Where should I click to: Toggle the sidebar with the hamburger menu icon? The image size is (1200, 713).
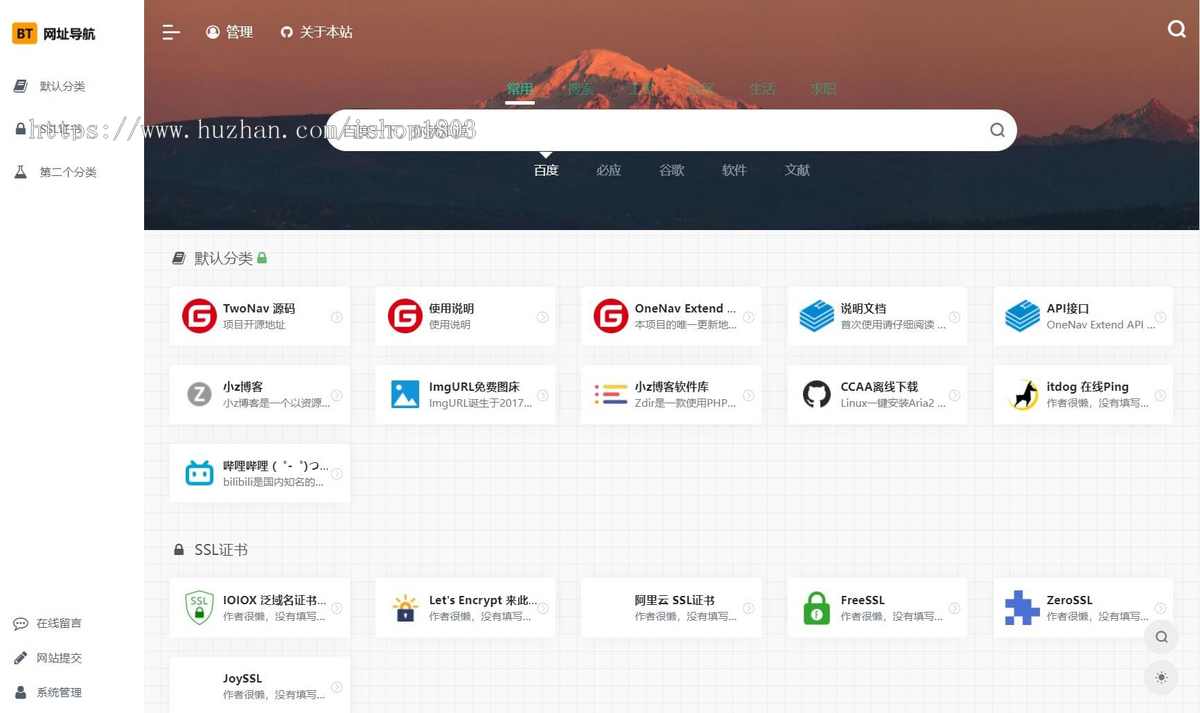tap(171, 32)
